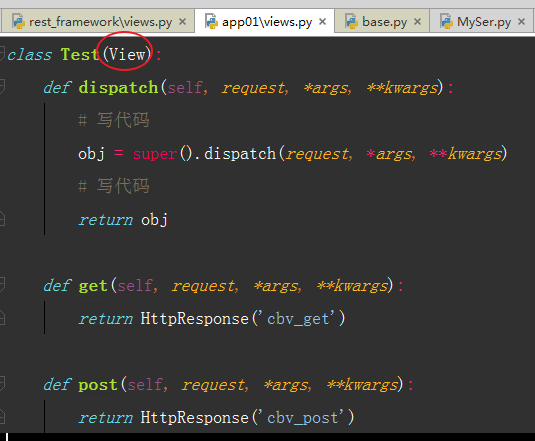Screen dimensions: 535x441
Task: Click obj variable in the assignment line
Action: pyautogui.click(x=91, y=154)
